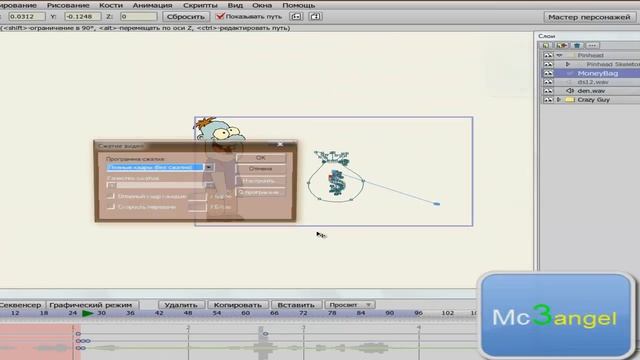Screen dimensions: 640x360
Task: Collapse the Pinhead layer group
Action: click(559, 55)
